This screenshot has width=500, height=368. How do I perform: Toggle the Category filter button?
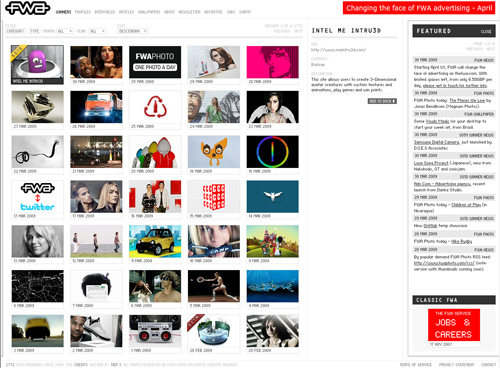[x=15, y=31]
